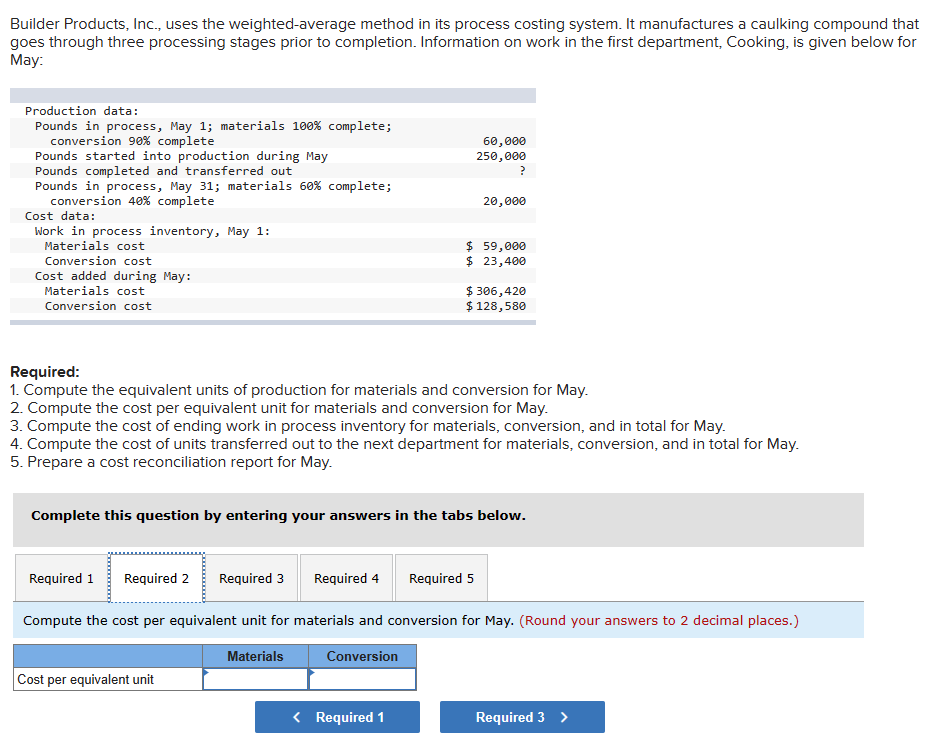Click requirement 4 about units transferred out
Viewport: 950px width, 752px height.
click(x=405, y=444)
